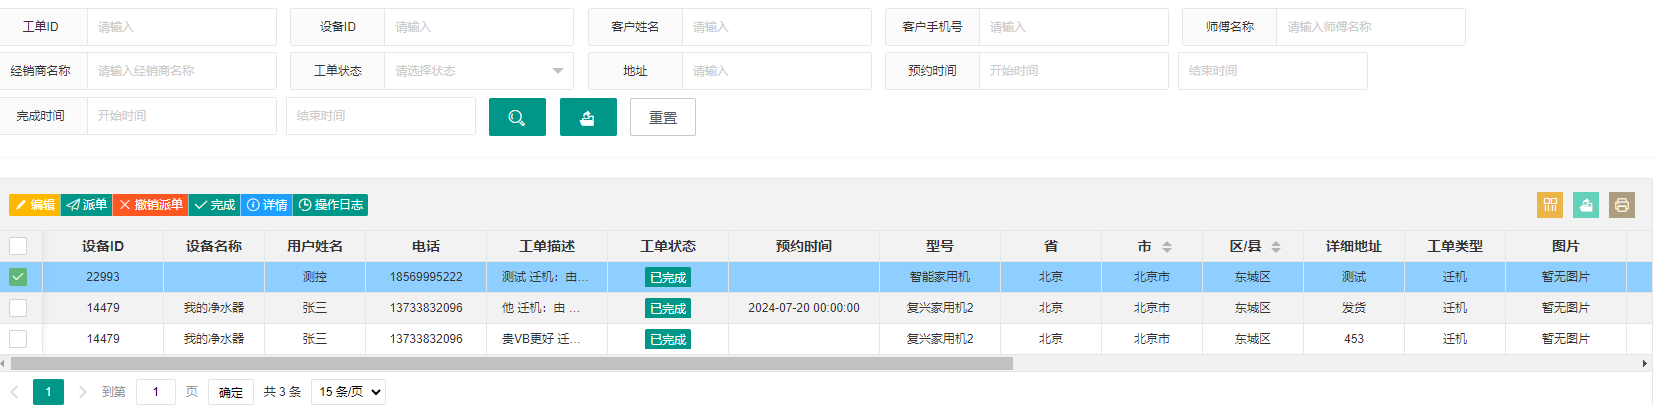Click the orange 编辑 edit button

coord(35,205)
